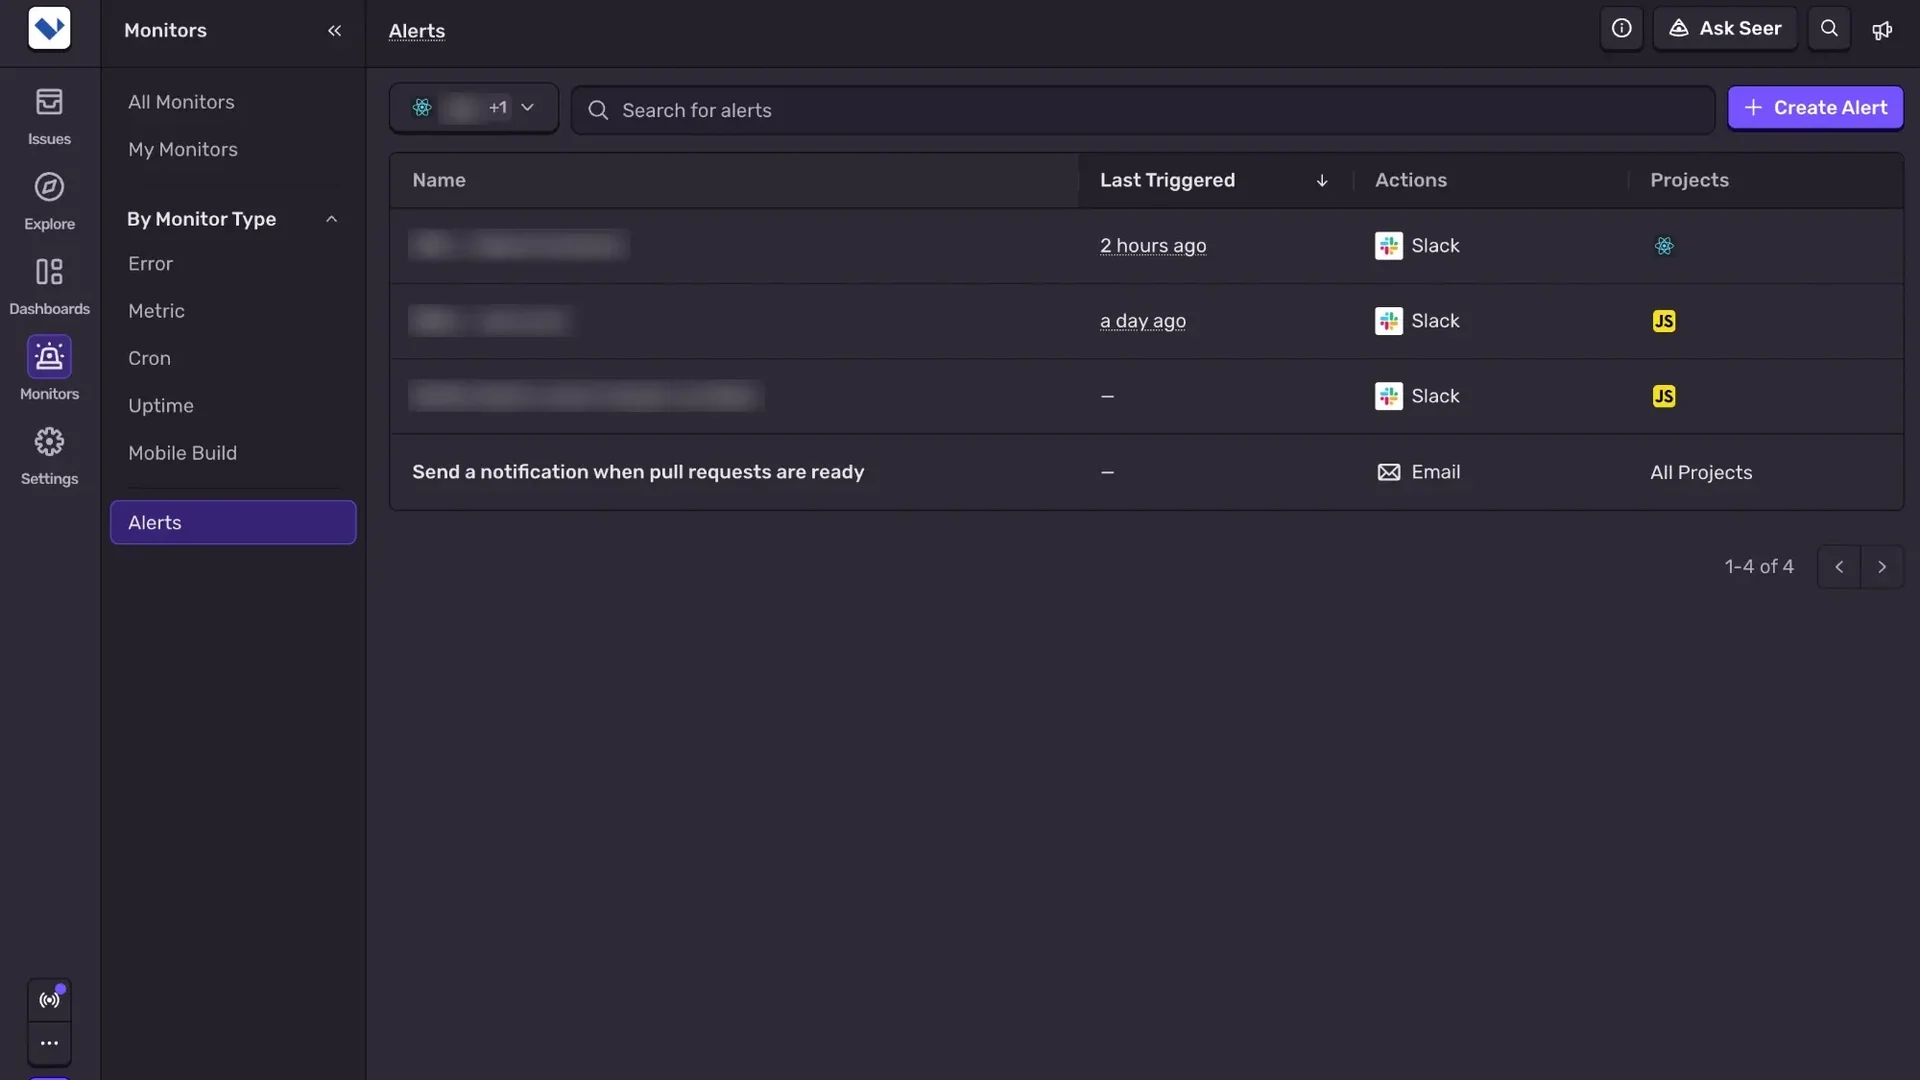Image resolution: width=1920 pixels, height=1080 pixels.
Task: Go to the next page of alerts
Action: tap(1881, 567)
